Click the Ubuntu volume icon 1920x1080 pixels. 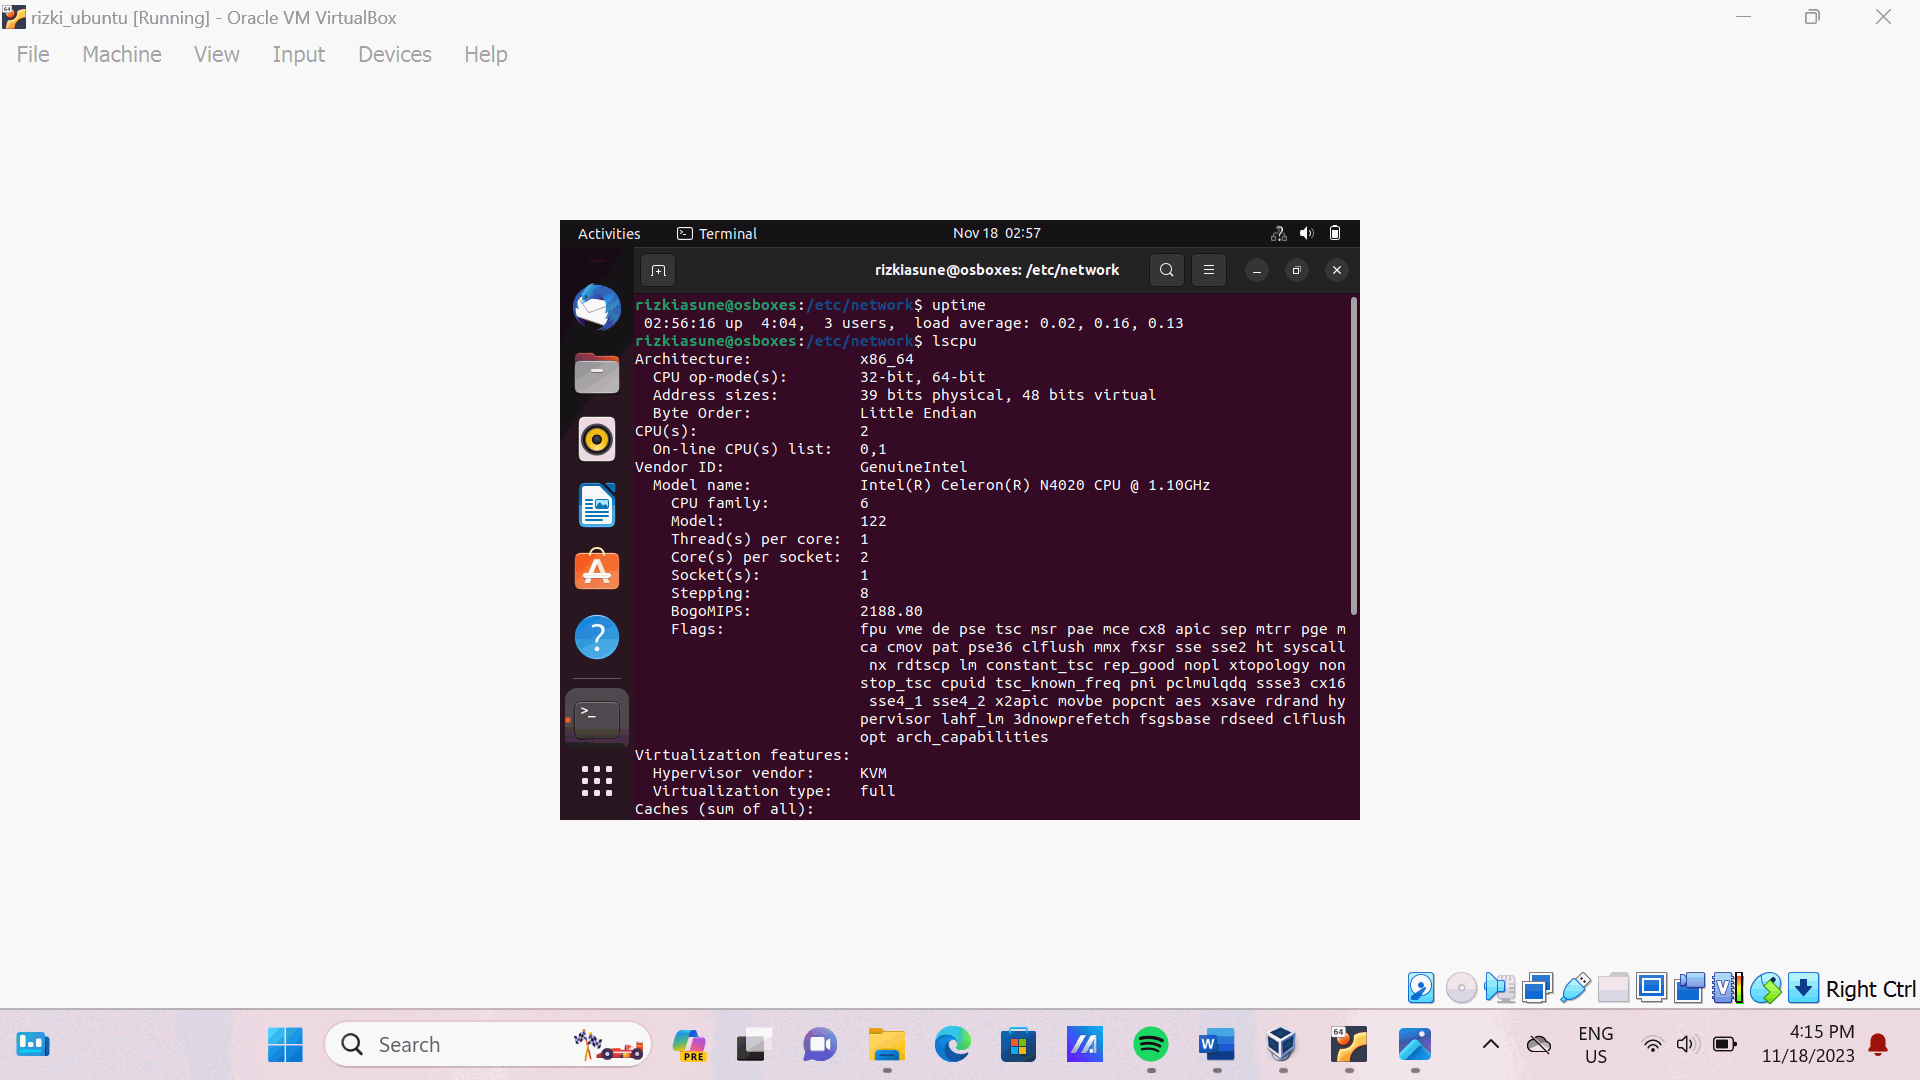pyautogui.click(x=1306, y=233)
